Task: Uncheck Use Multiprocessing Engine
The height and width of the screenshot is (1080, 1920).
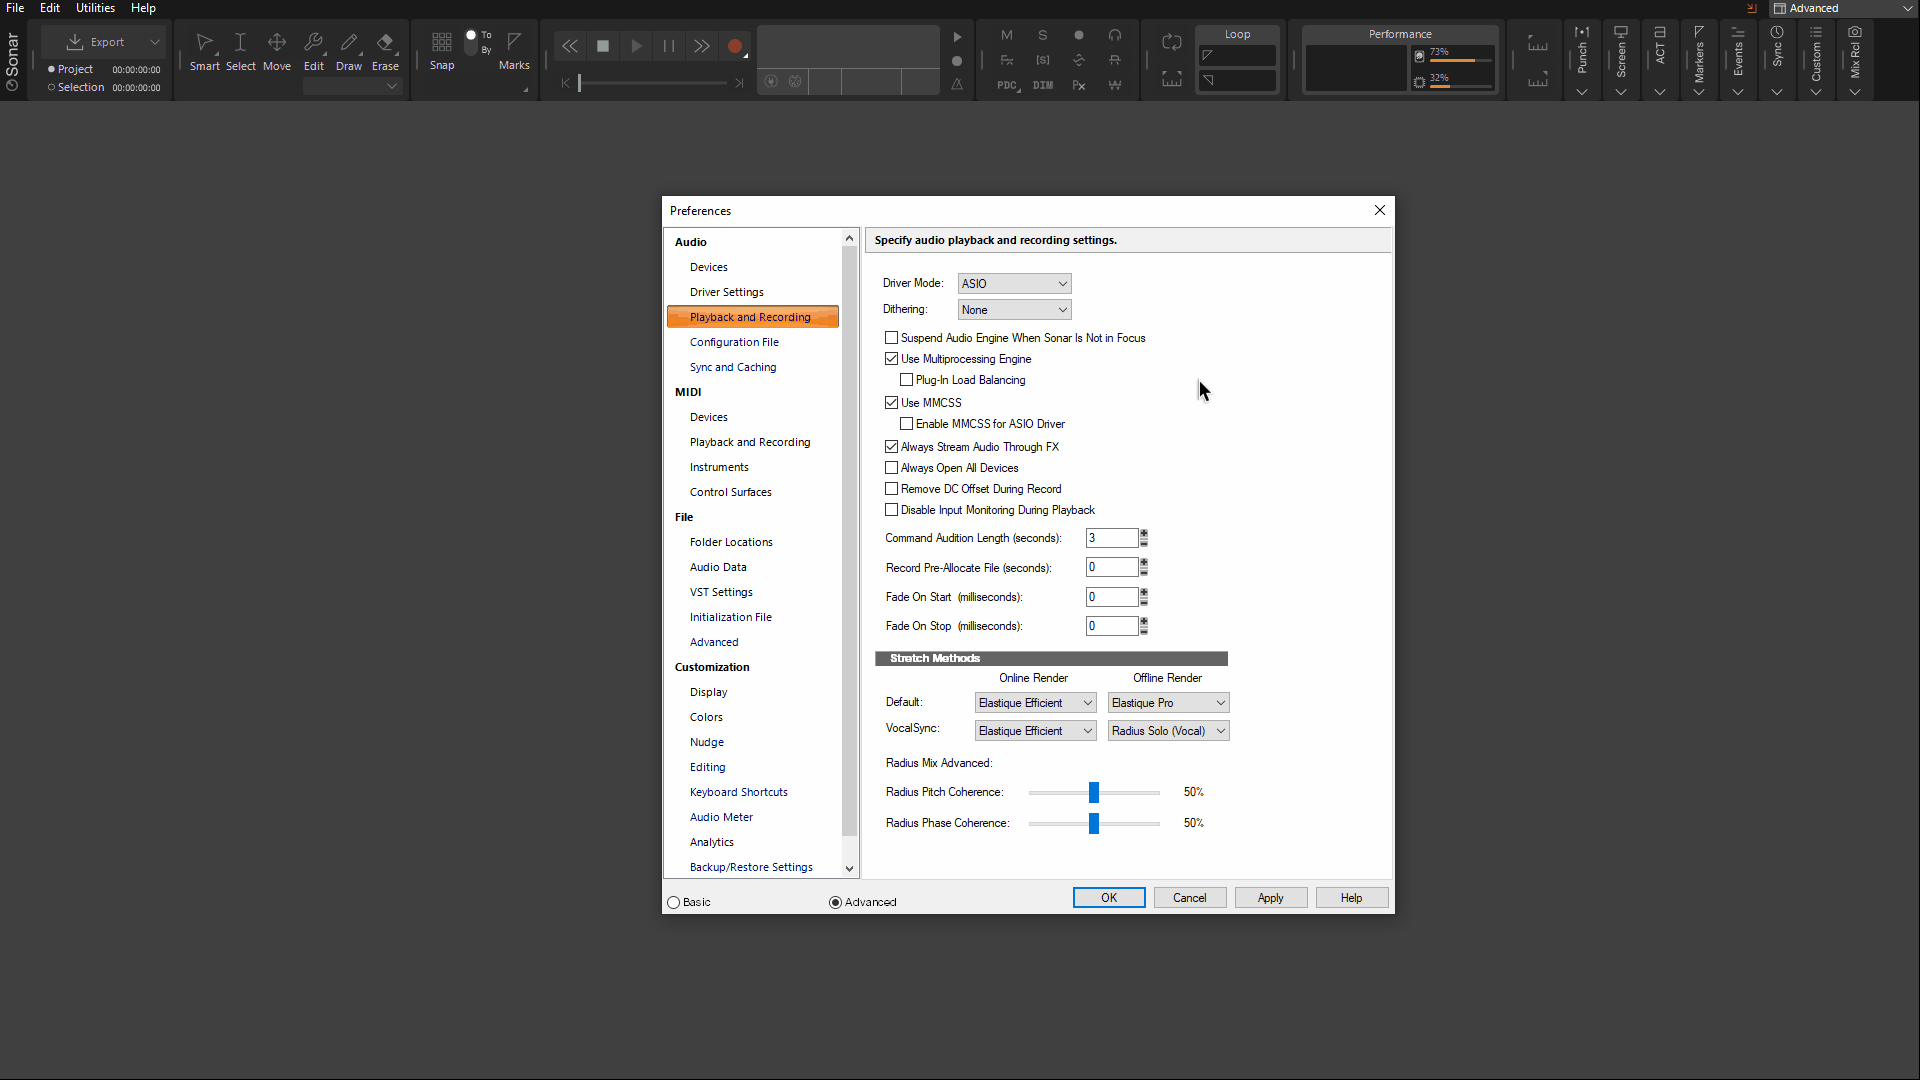Action: click(x=891, y=359)
